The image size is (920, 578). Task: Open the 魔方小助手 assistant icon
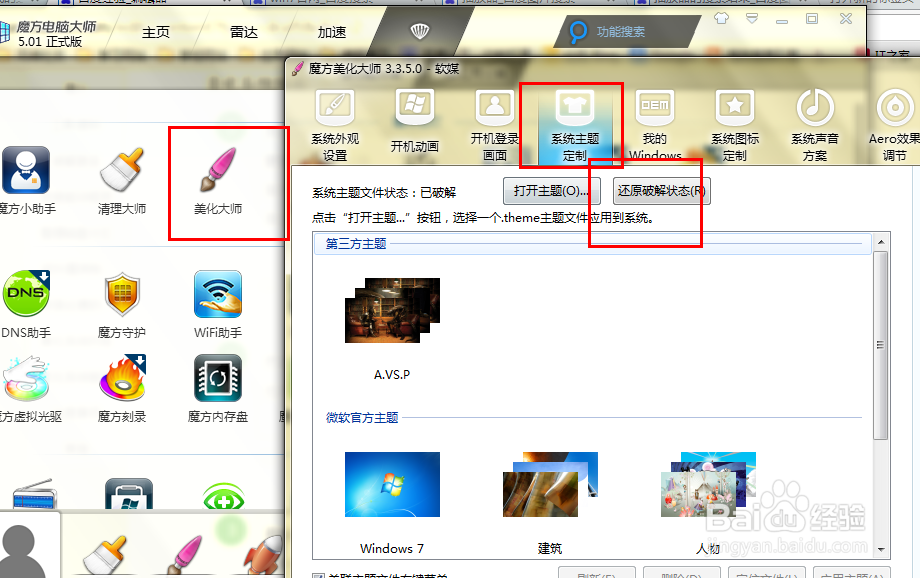pyautogui.click(x=25, y=171)
